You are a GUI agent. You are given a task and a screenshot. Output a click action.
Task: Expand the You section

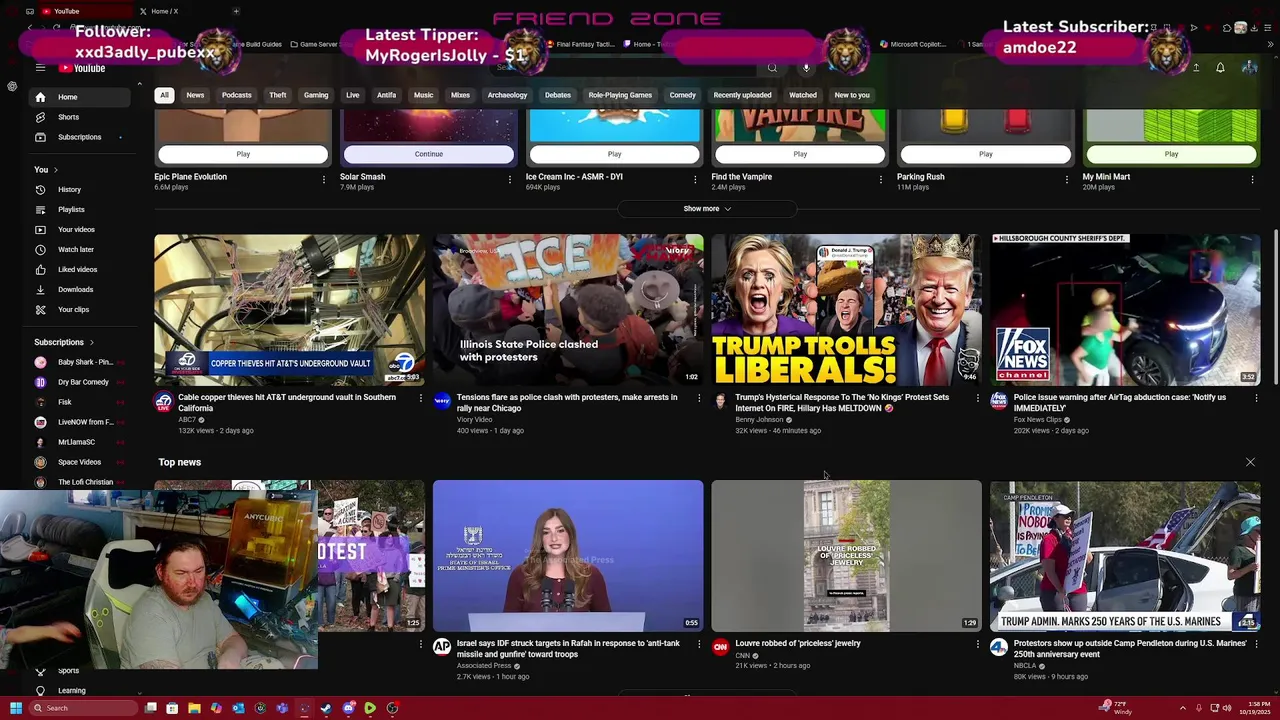point(46,169)
